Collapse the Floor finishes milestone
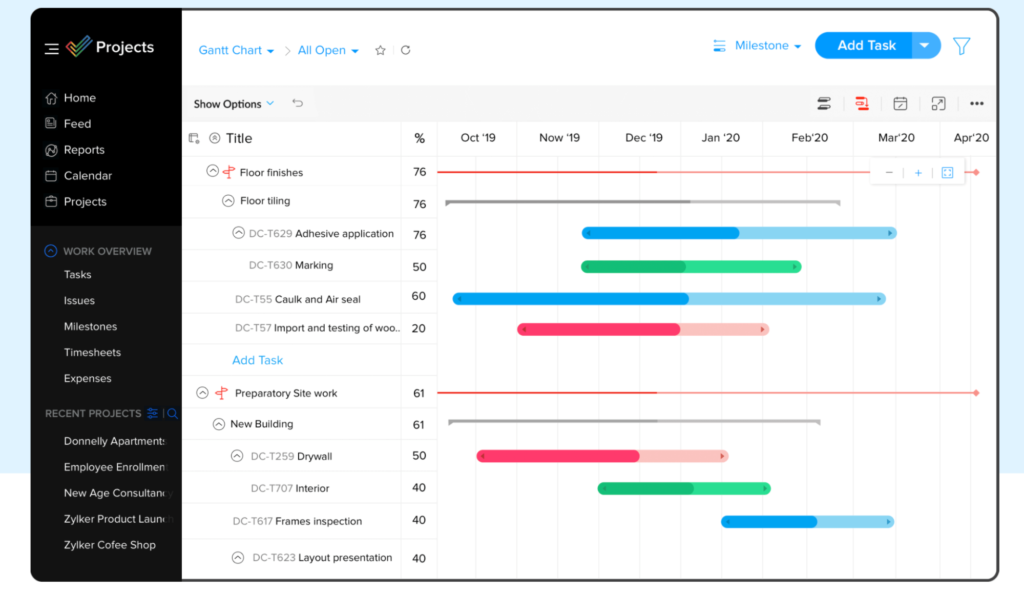The height and width of the screenshot is (595, 1024). [212, 171]
